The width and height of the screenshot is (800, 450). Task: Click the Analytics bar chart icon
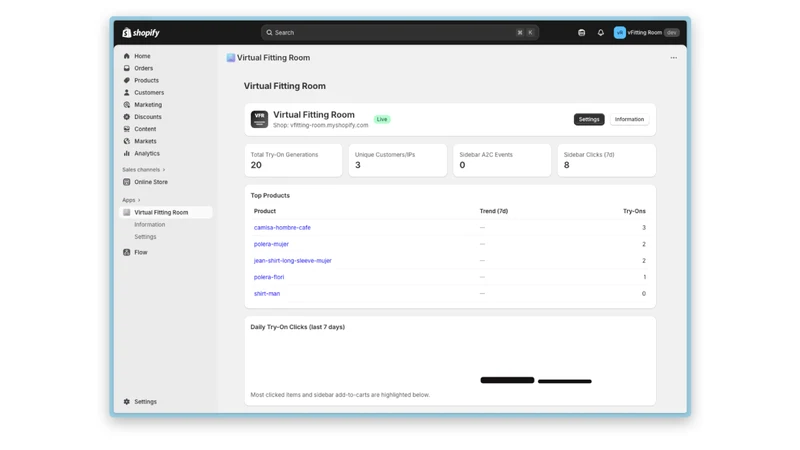pyautogui.click(x=127, y=154)
